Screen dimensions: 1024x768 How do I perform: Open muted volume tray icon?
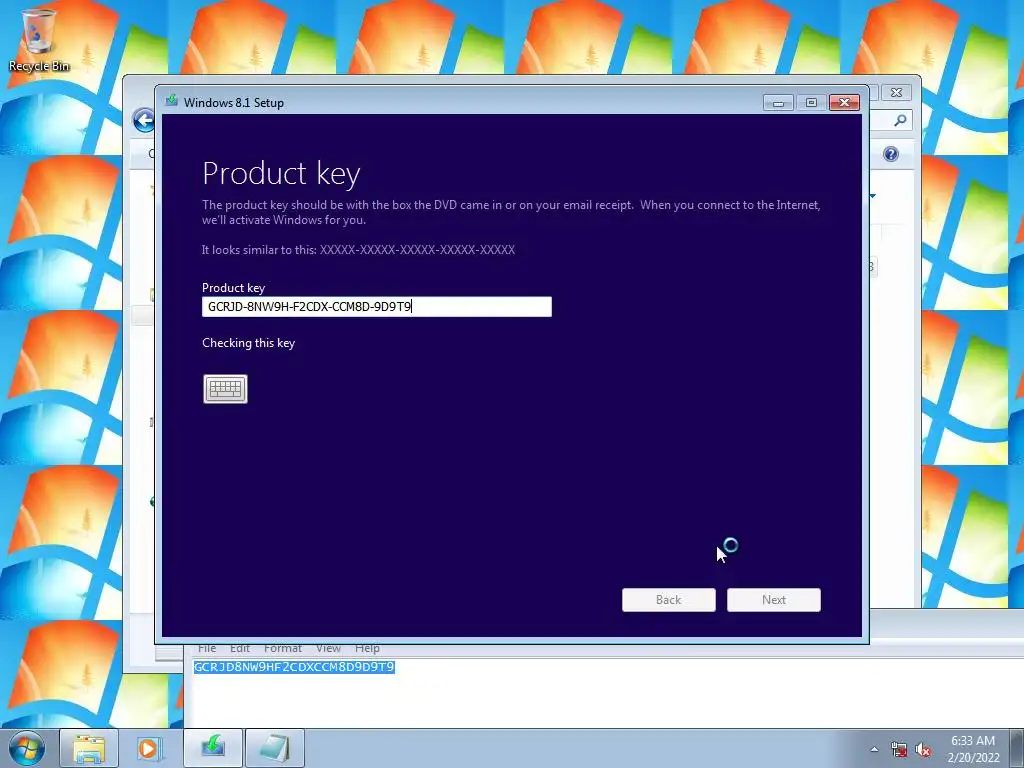[x=923, y=750]
